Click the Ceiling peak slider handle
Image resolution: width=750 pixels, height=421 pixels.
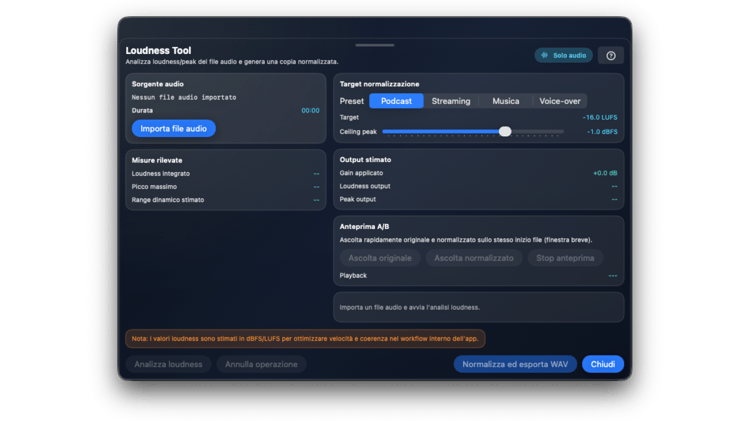click(505, 132)
